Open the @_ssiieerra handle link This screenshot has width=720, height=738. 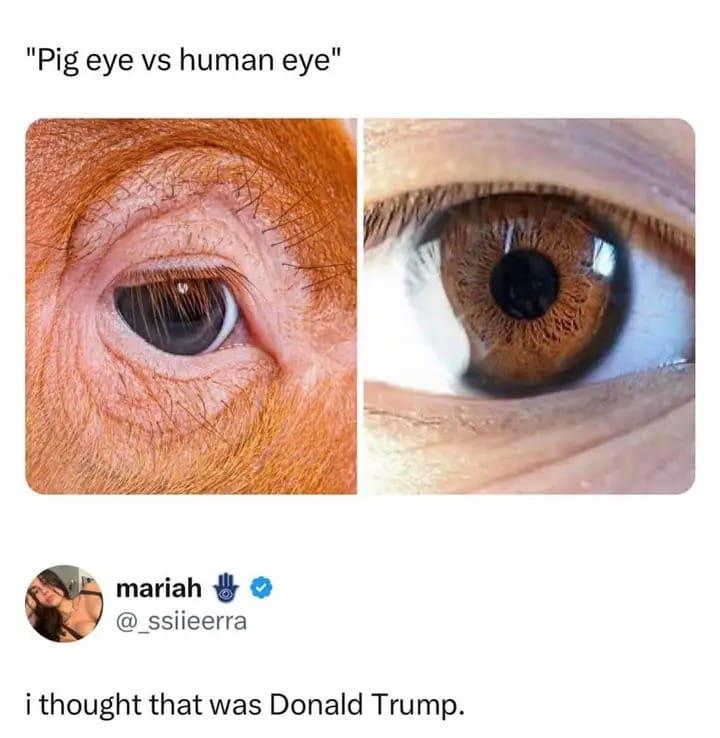pos(181,621)
